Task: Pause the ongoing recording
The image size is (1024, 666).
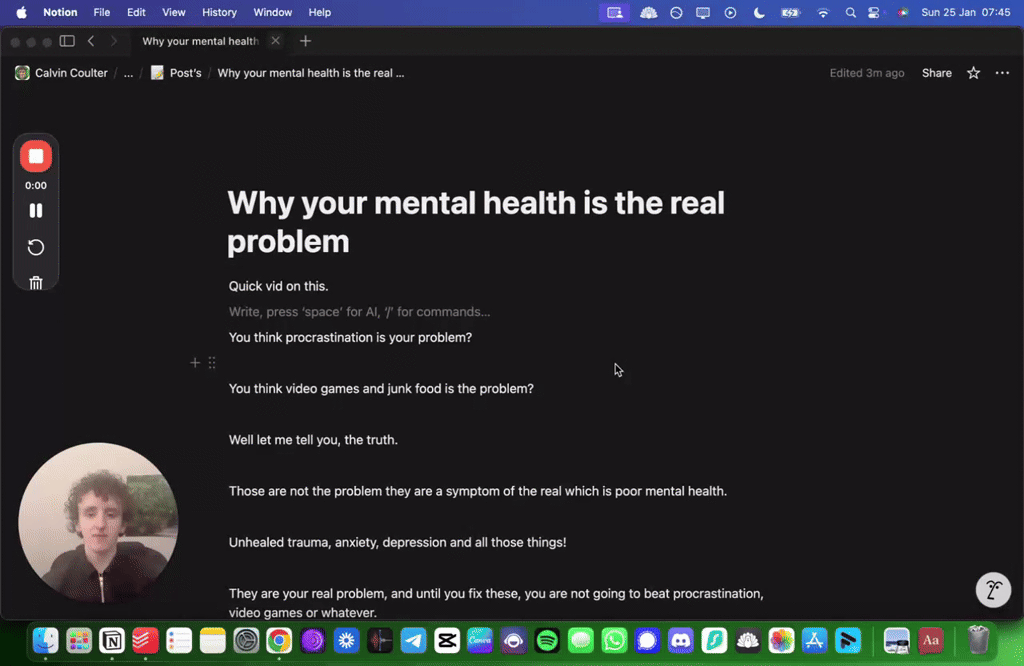Action: [x=36, y=210]
